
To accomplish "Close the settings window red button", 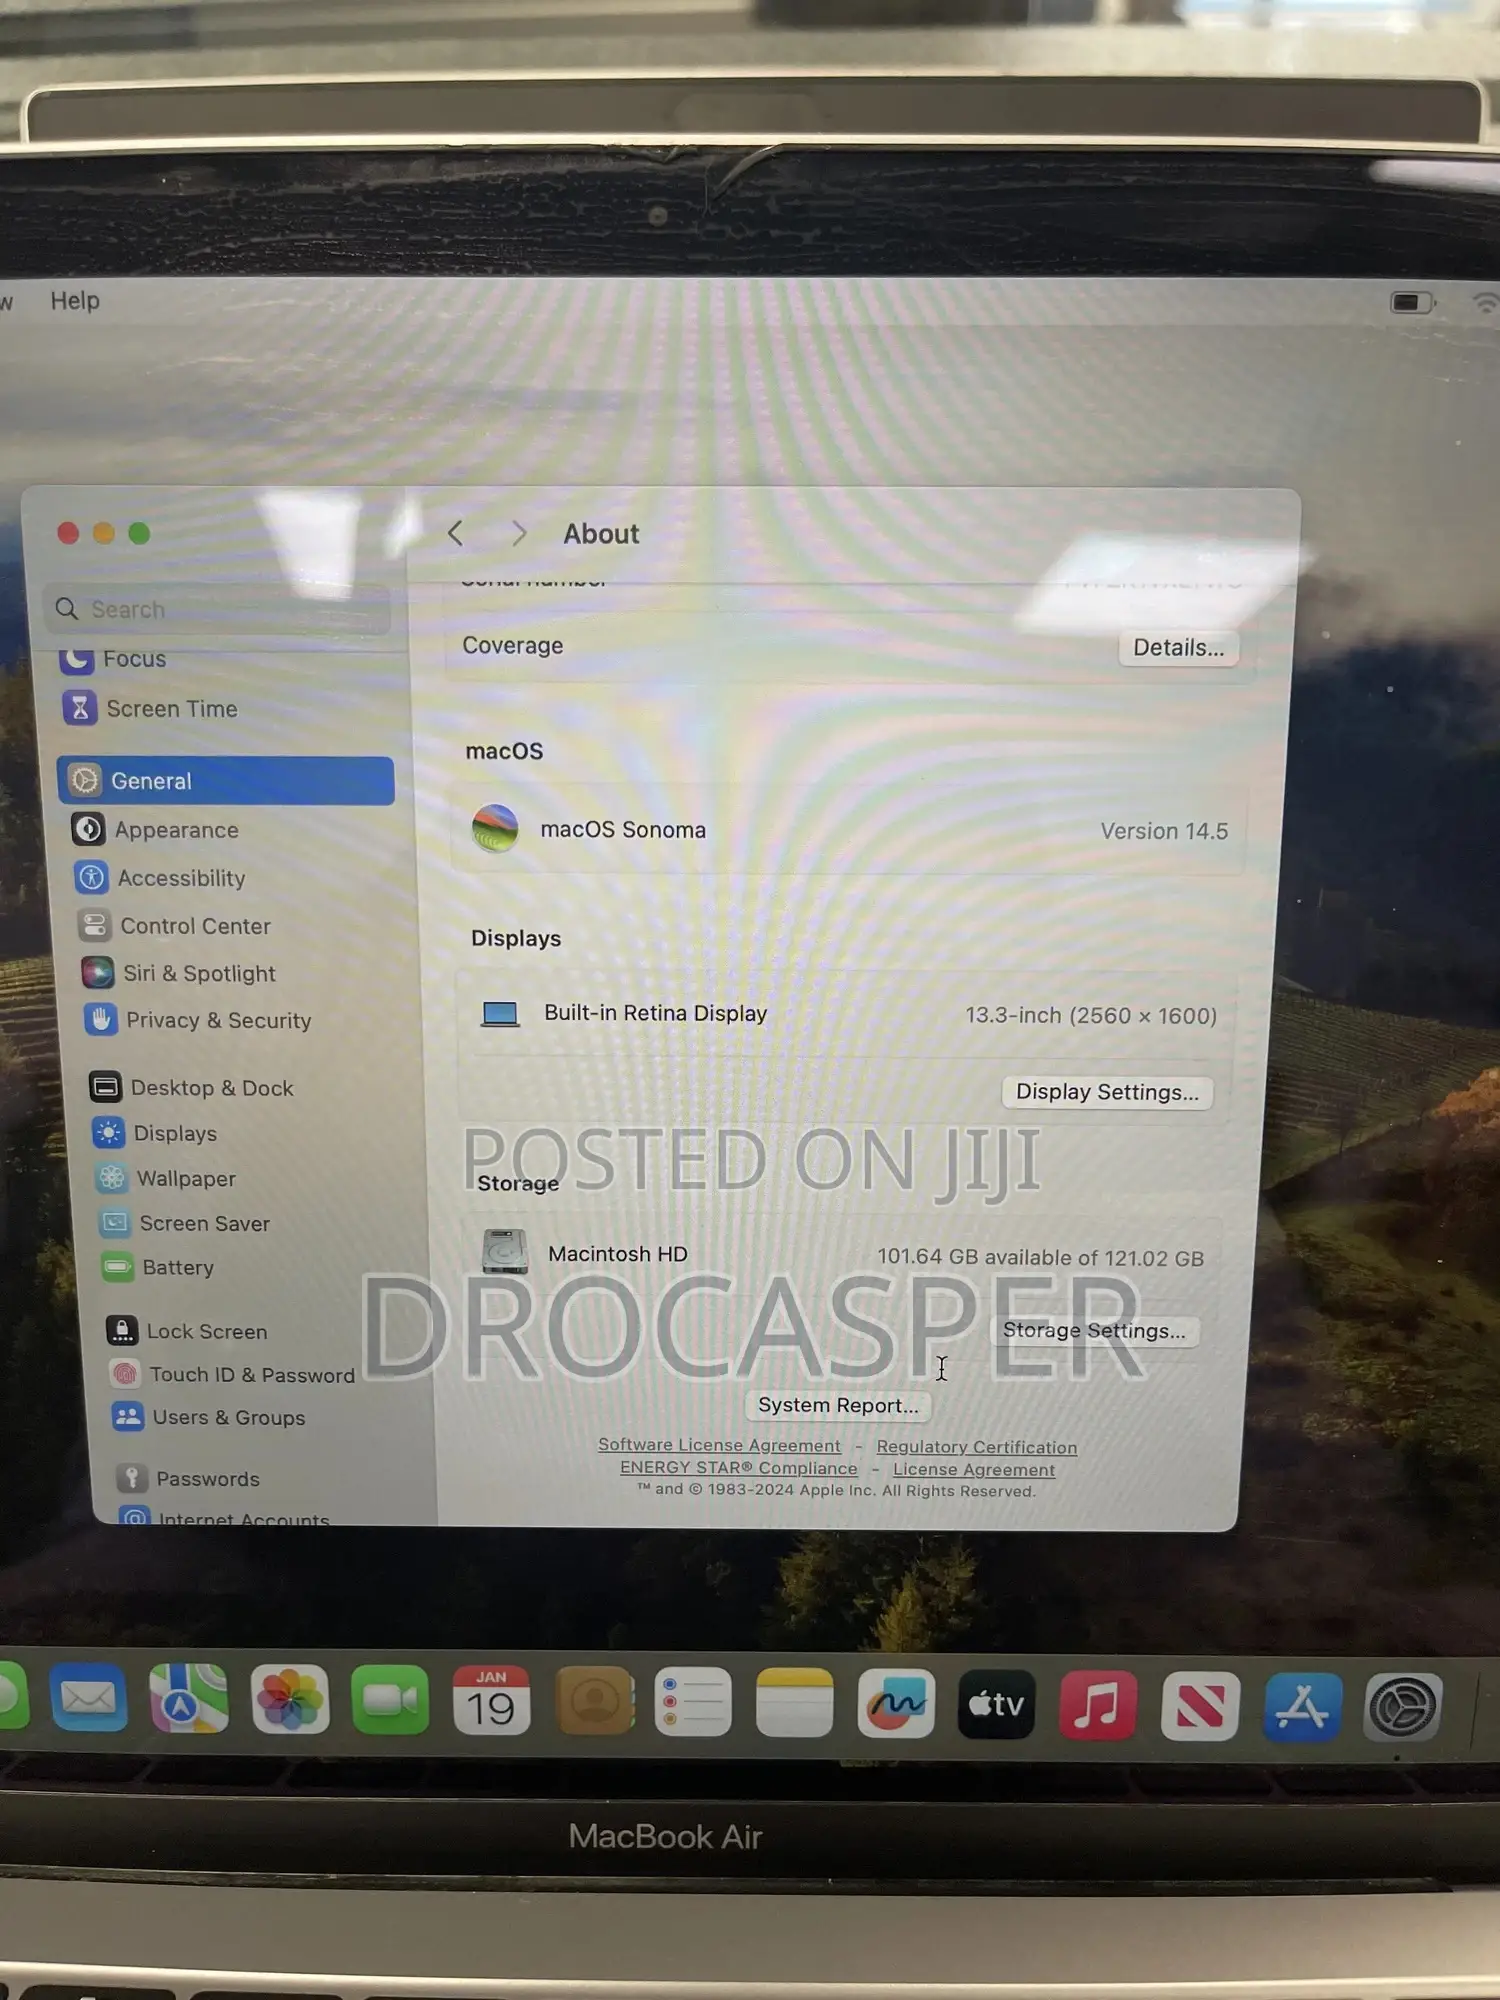I will pos(68,533).
